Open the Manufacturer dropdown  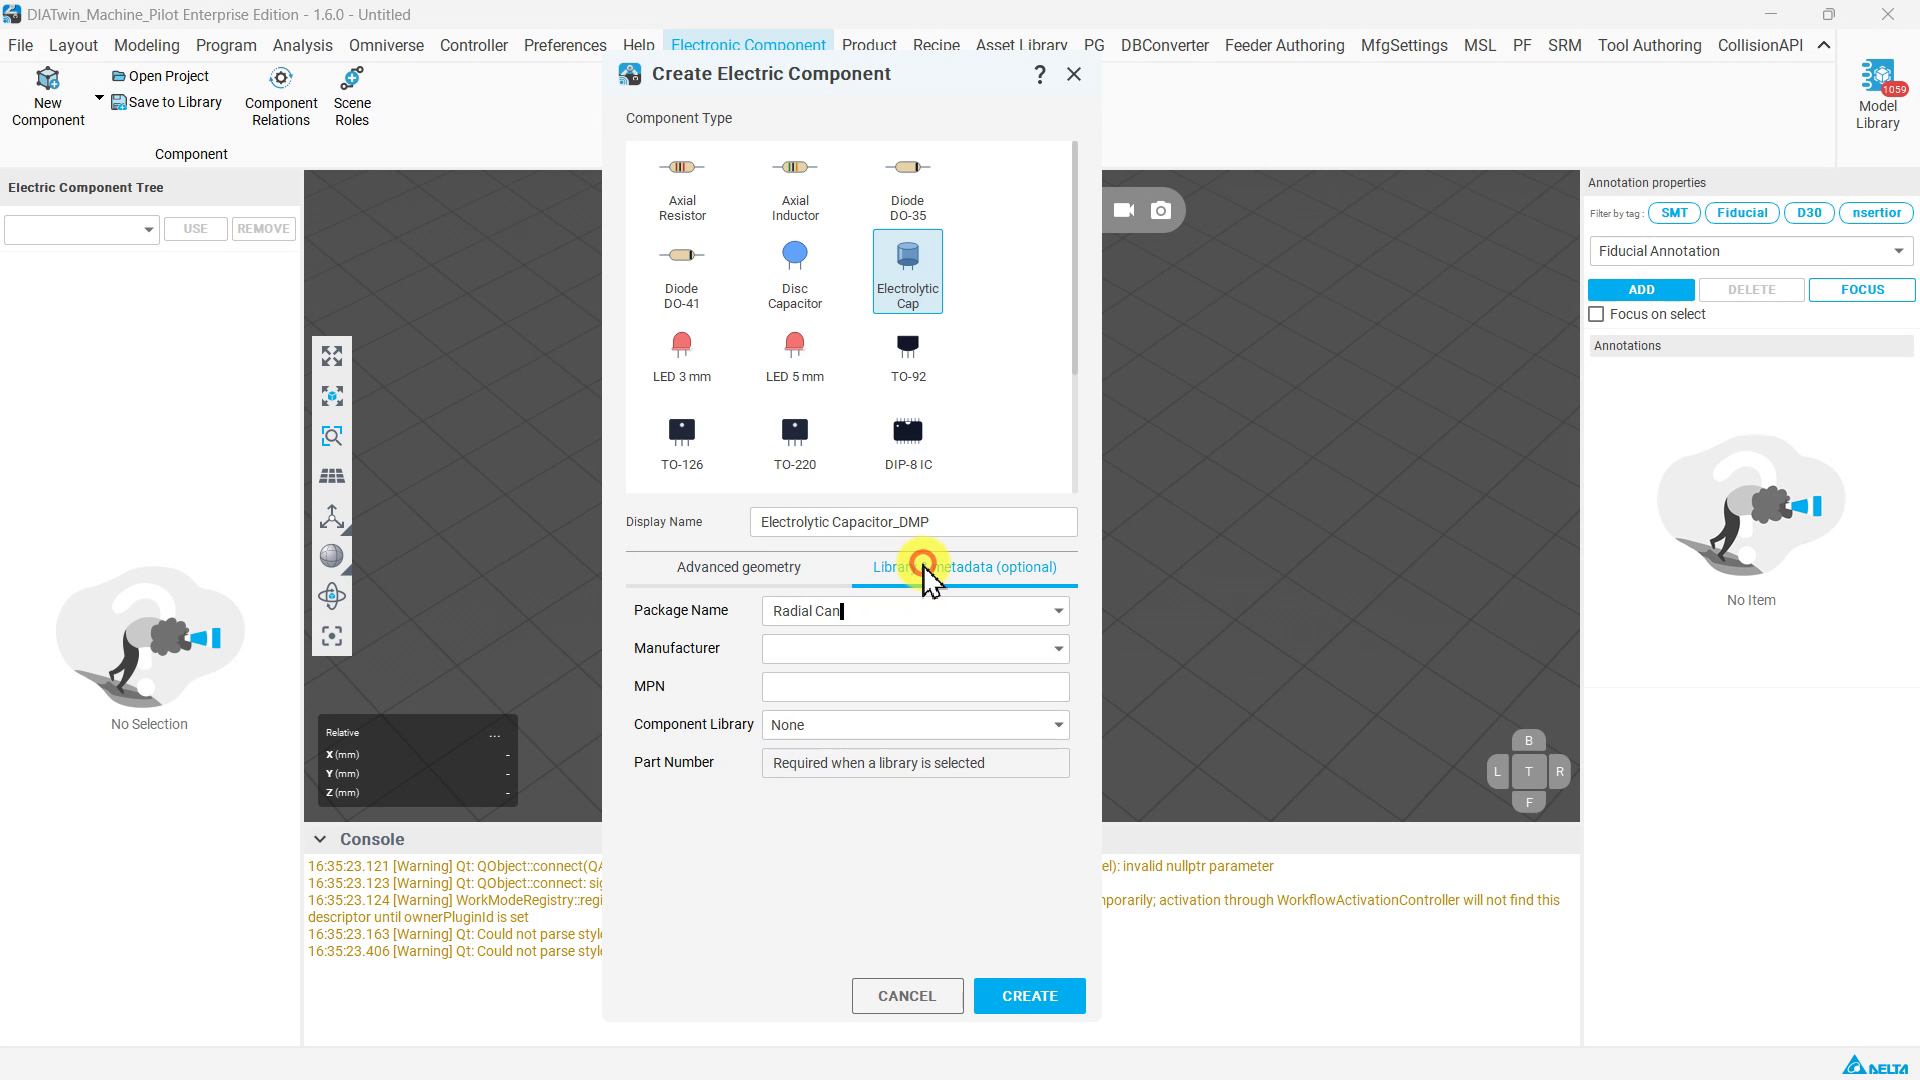(1058, 649)
